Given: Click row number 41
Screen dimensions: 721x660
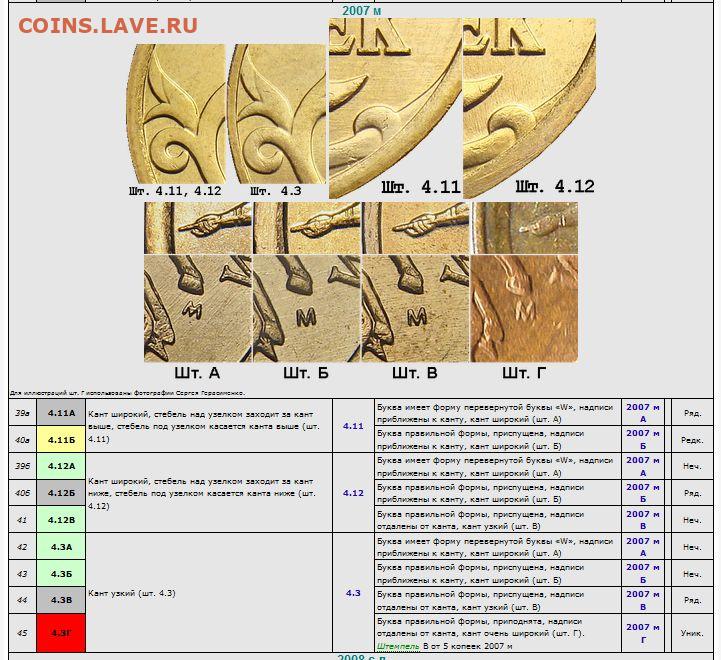Looking at the screenshot, I should 23,520.
